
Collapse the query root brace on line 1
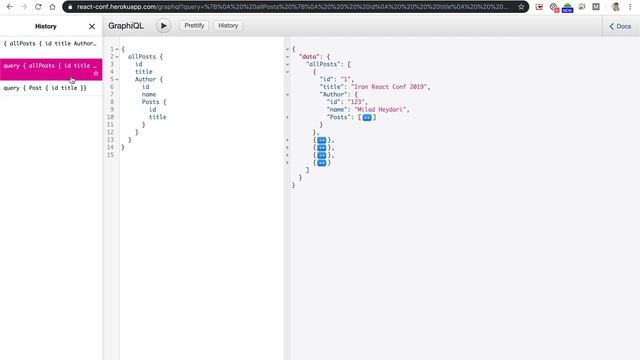click(117, 49)
